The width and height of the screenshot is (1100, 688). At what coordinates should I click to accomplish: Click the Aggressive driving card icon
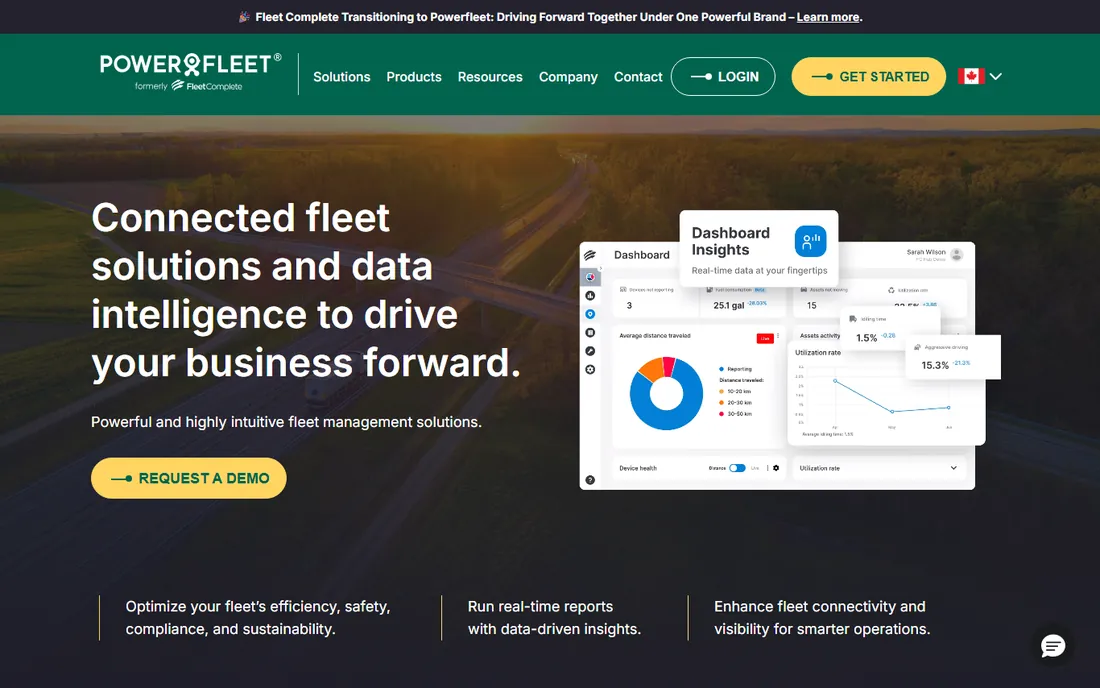[x=918, y=347]
